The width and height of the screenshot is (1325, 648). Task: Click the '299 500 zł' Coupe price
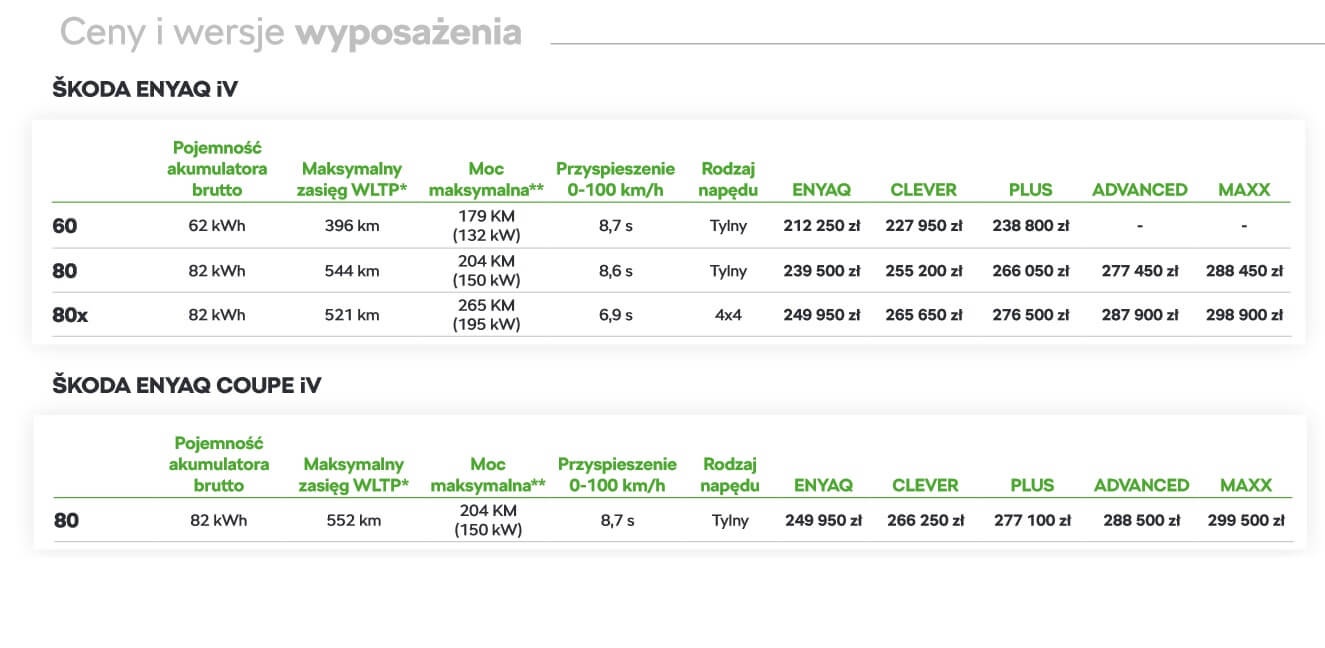1246,520
